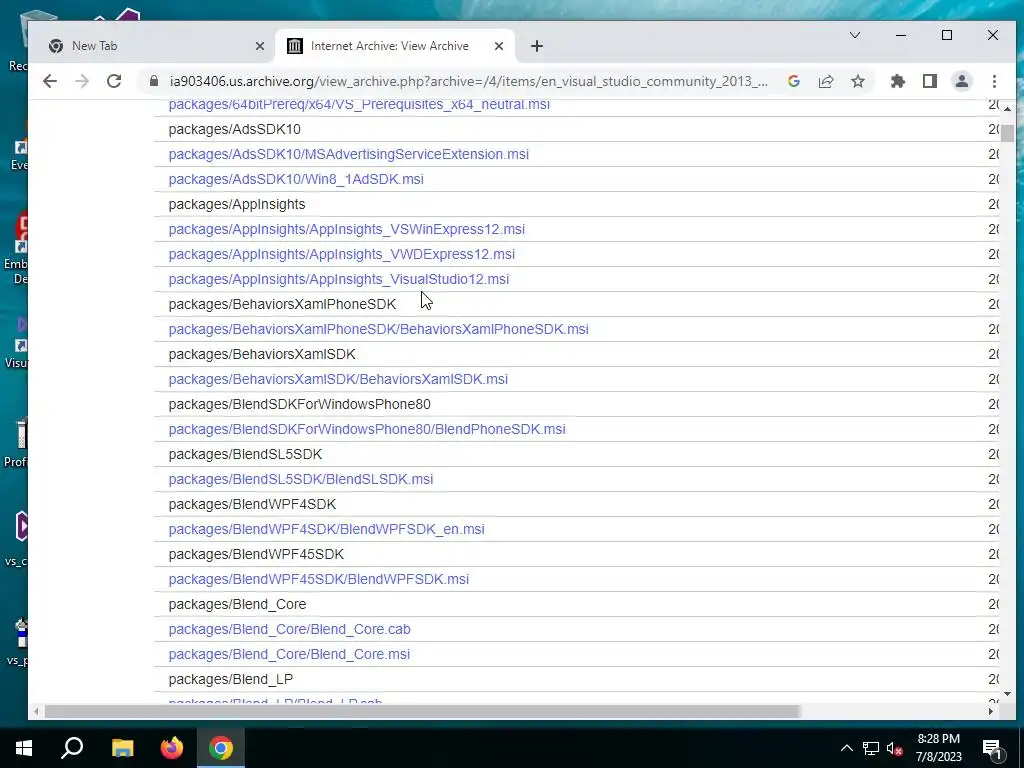Open the tab search chevron
This screenshot has width=1024, height=768.
tap(855, 35)
